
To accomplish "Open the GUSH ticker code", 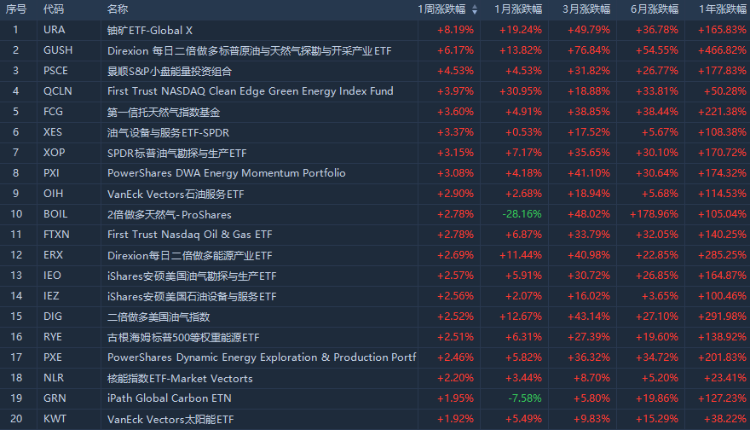I will pos(57,49).
